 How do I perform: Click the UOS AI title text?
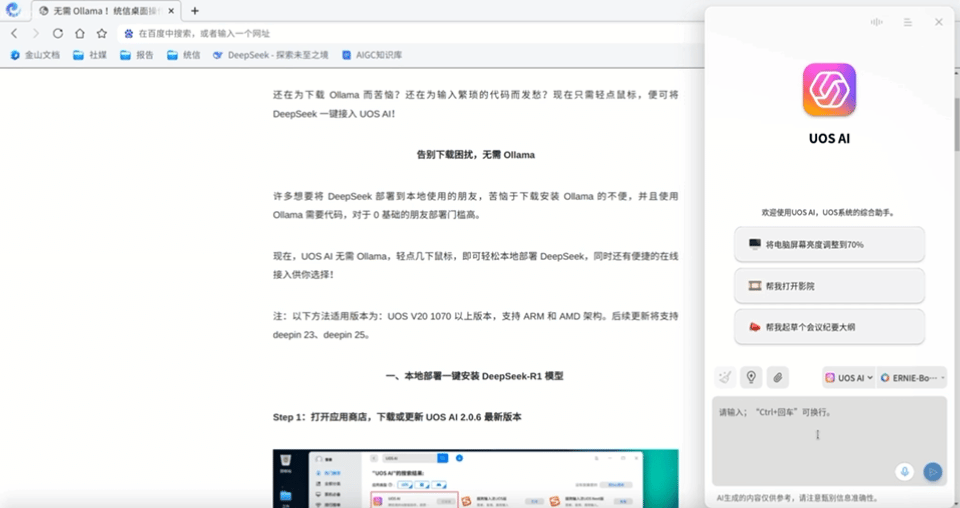tap(830, 138)
